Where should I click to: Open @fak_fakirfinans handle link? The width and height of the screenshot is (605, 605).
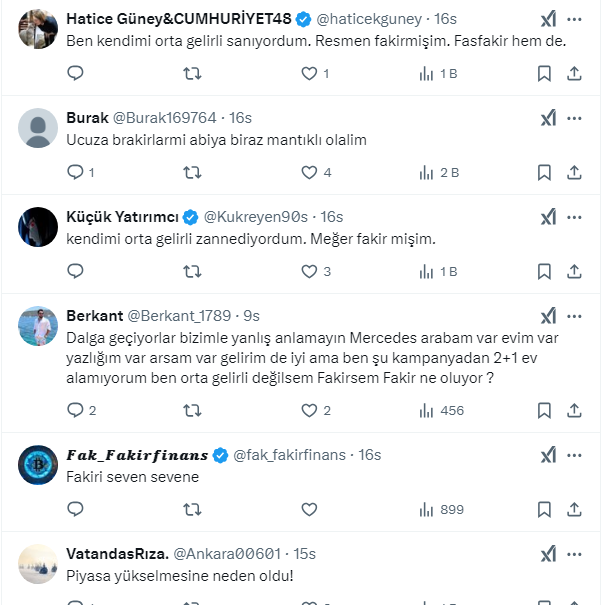[289, 455]
